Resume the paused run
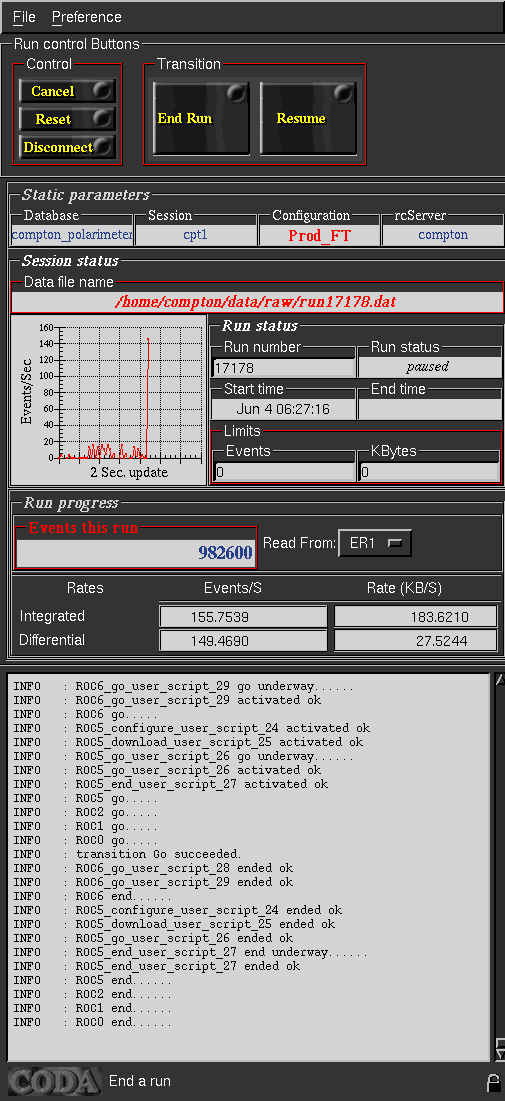This screenshot has width=505, height=1101. [x=309, y=118]
